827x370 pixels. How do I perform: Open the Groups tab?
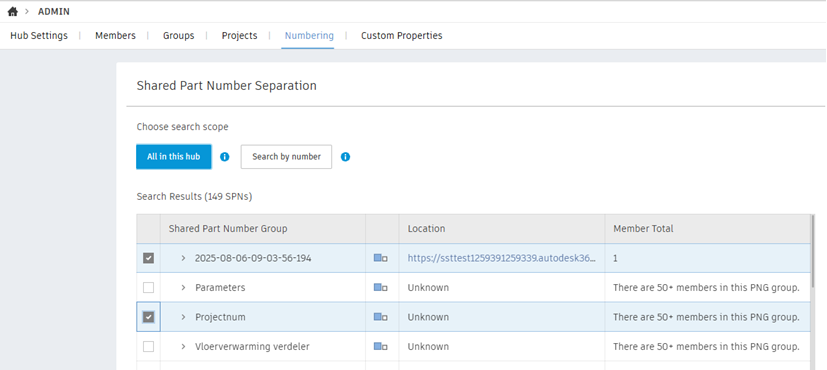(178, 36)
